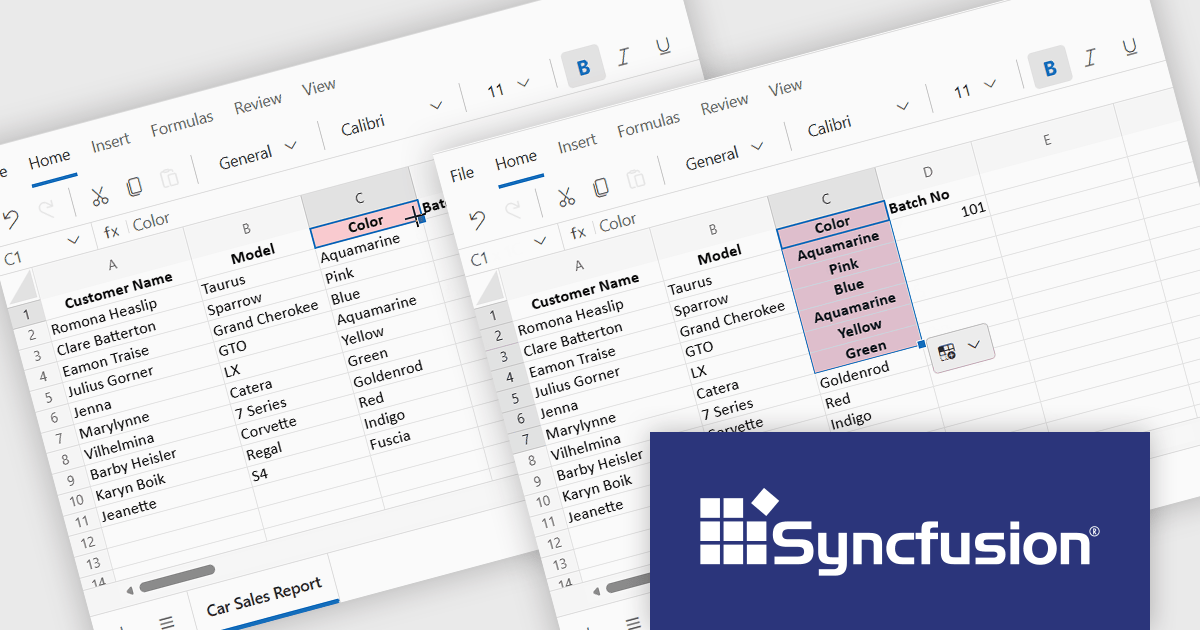The width and height of the screenshot is (1200, 630).
Task: Open Insert tab in right window
Action: [577, 145]
